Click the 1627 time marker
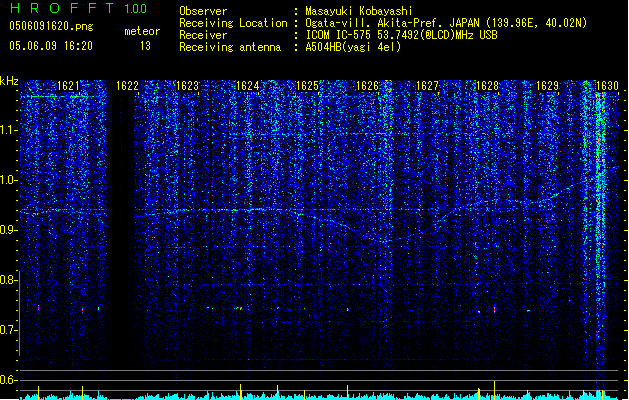 point(427,86)
